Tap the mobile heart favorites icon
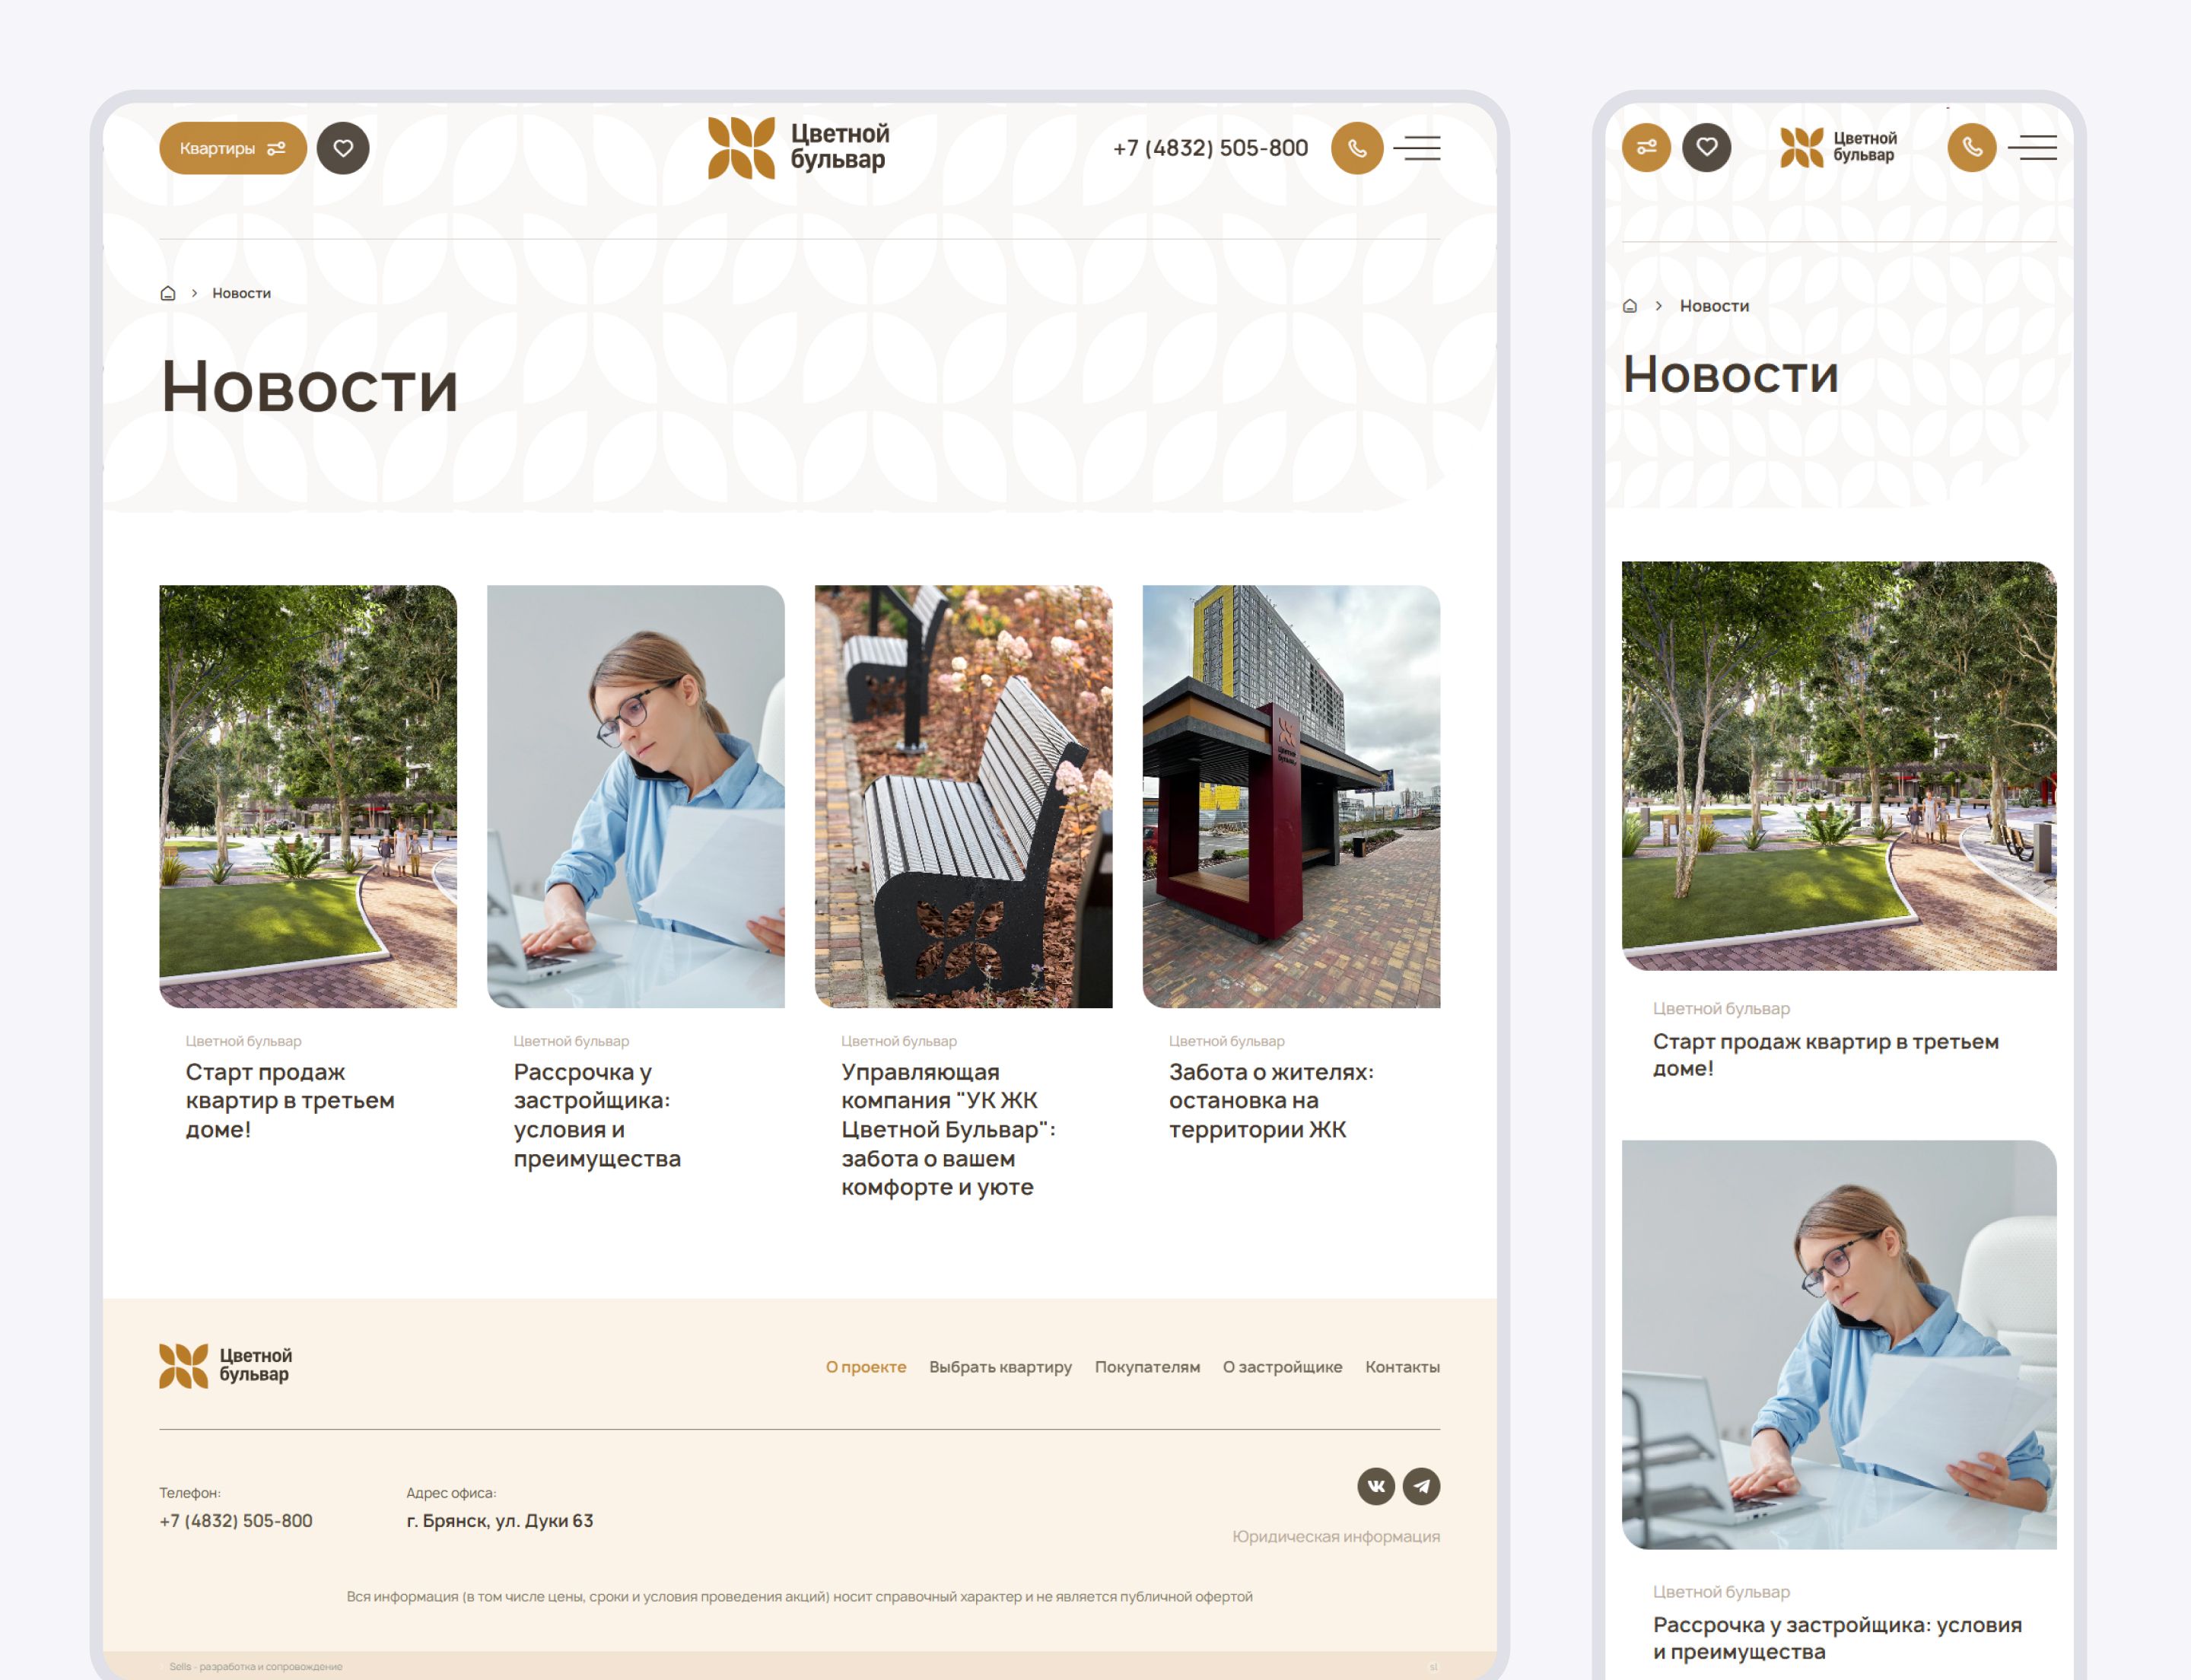This screenshot has height=1680, width=2191. [x=1706, y=148]
